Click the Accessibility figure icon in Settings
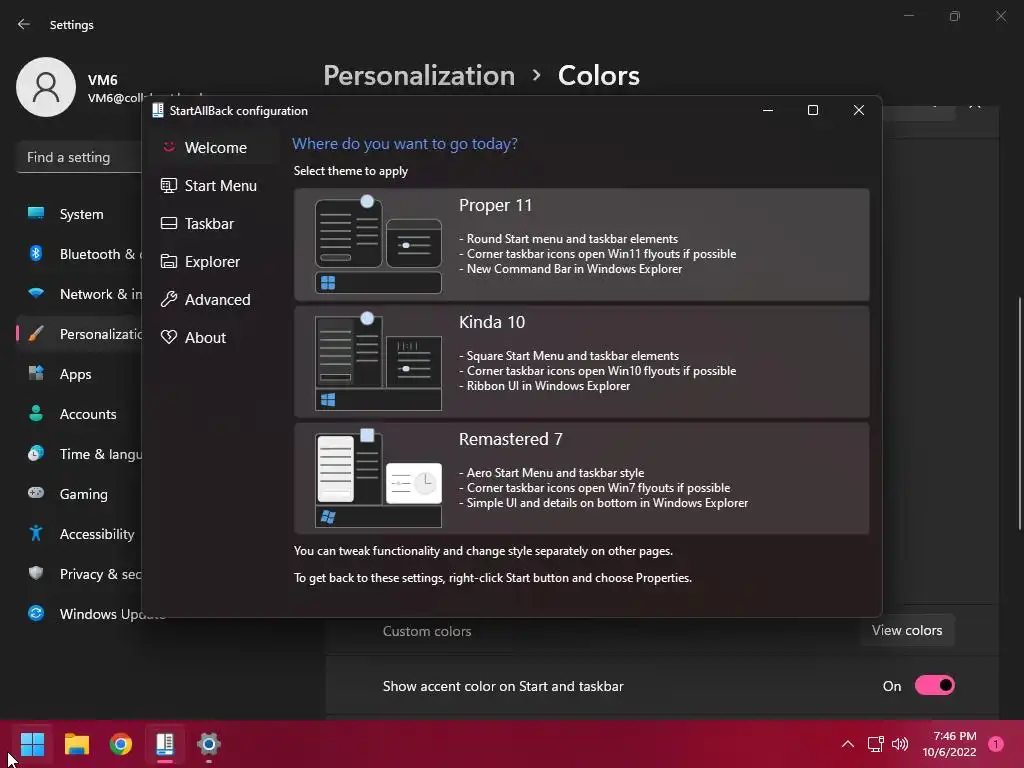Screen dimensions: 1024x768 tap(36, 534)
